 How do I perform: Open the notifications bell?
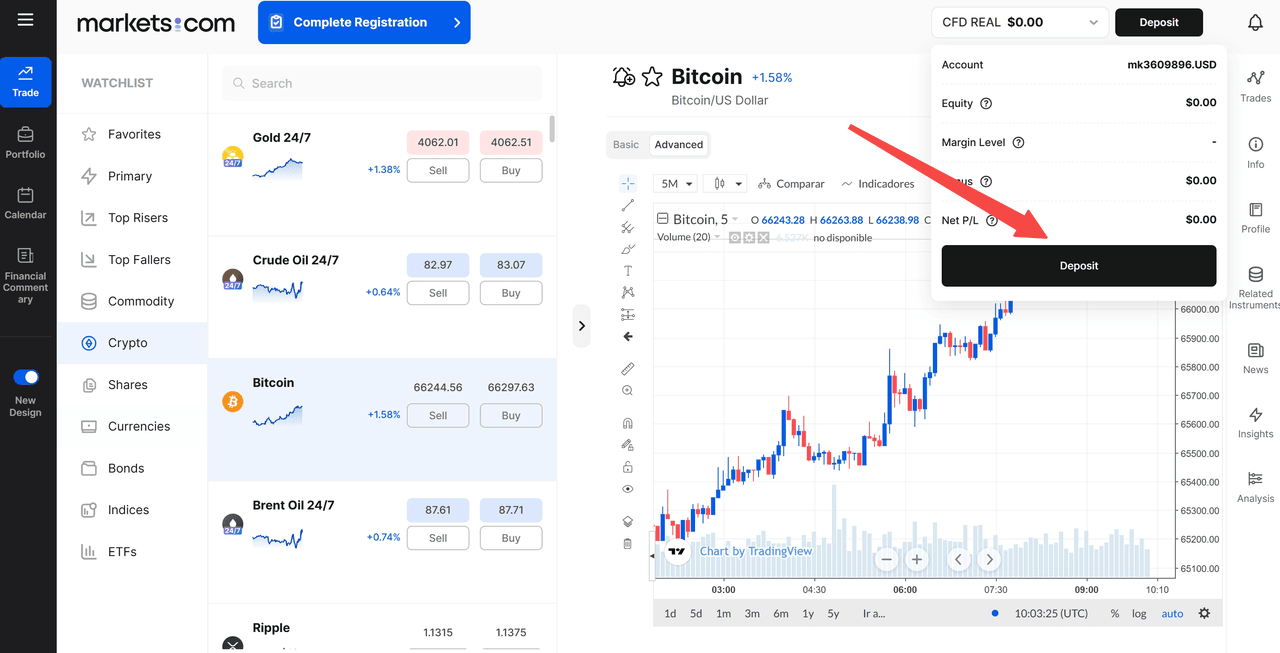click(1255, 22)
